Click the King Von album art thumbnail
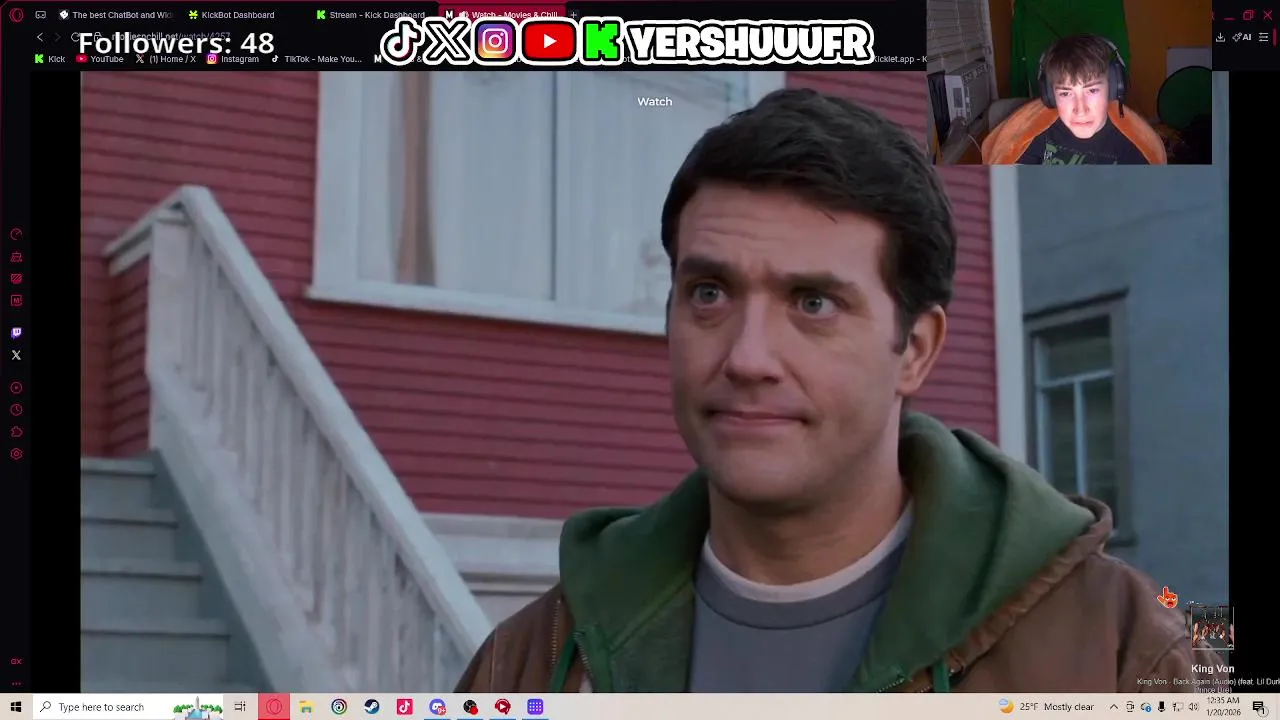Screen dimensions: 1280x720 coord(1212,630)
